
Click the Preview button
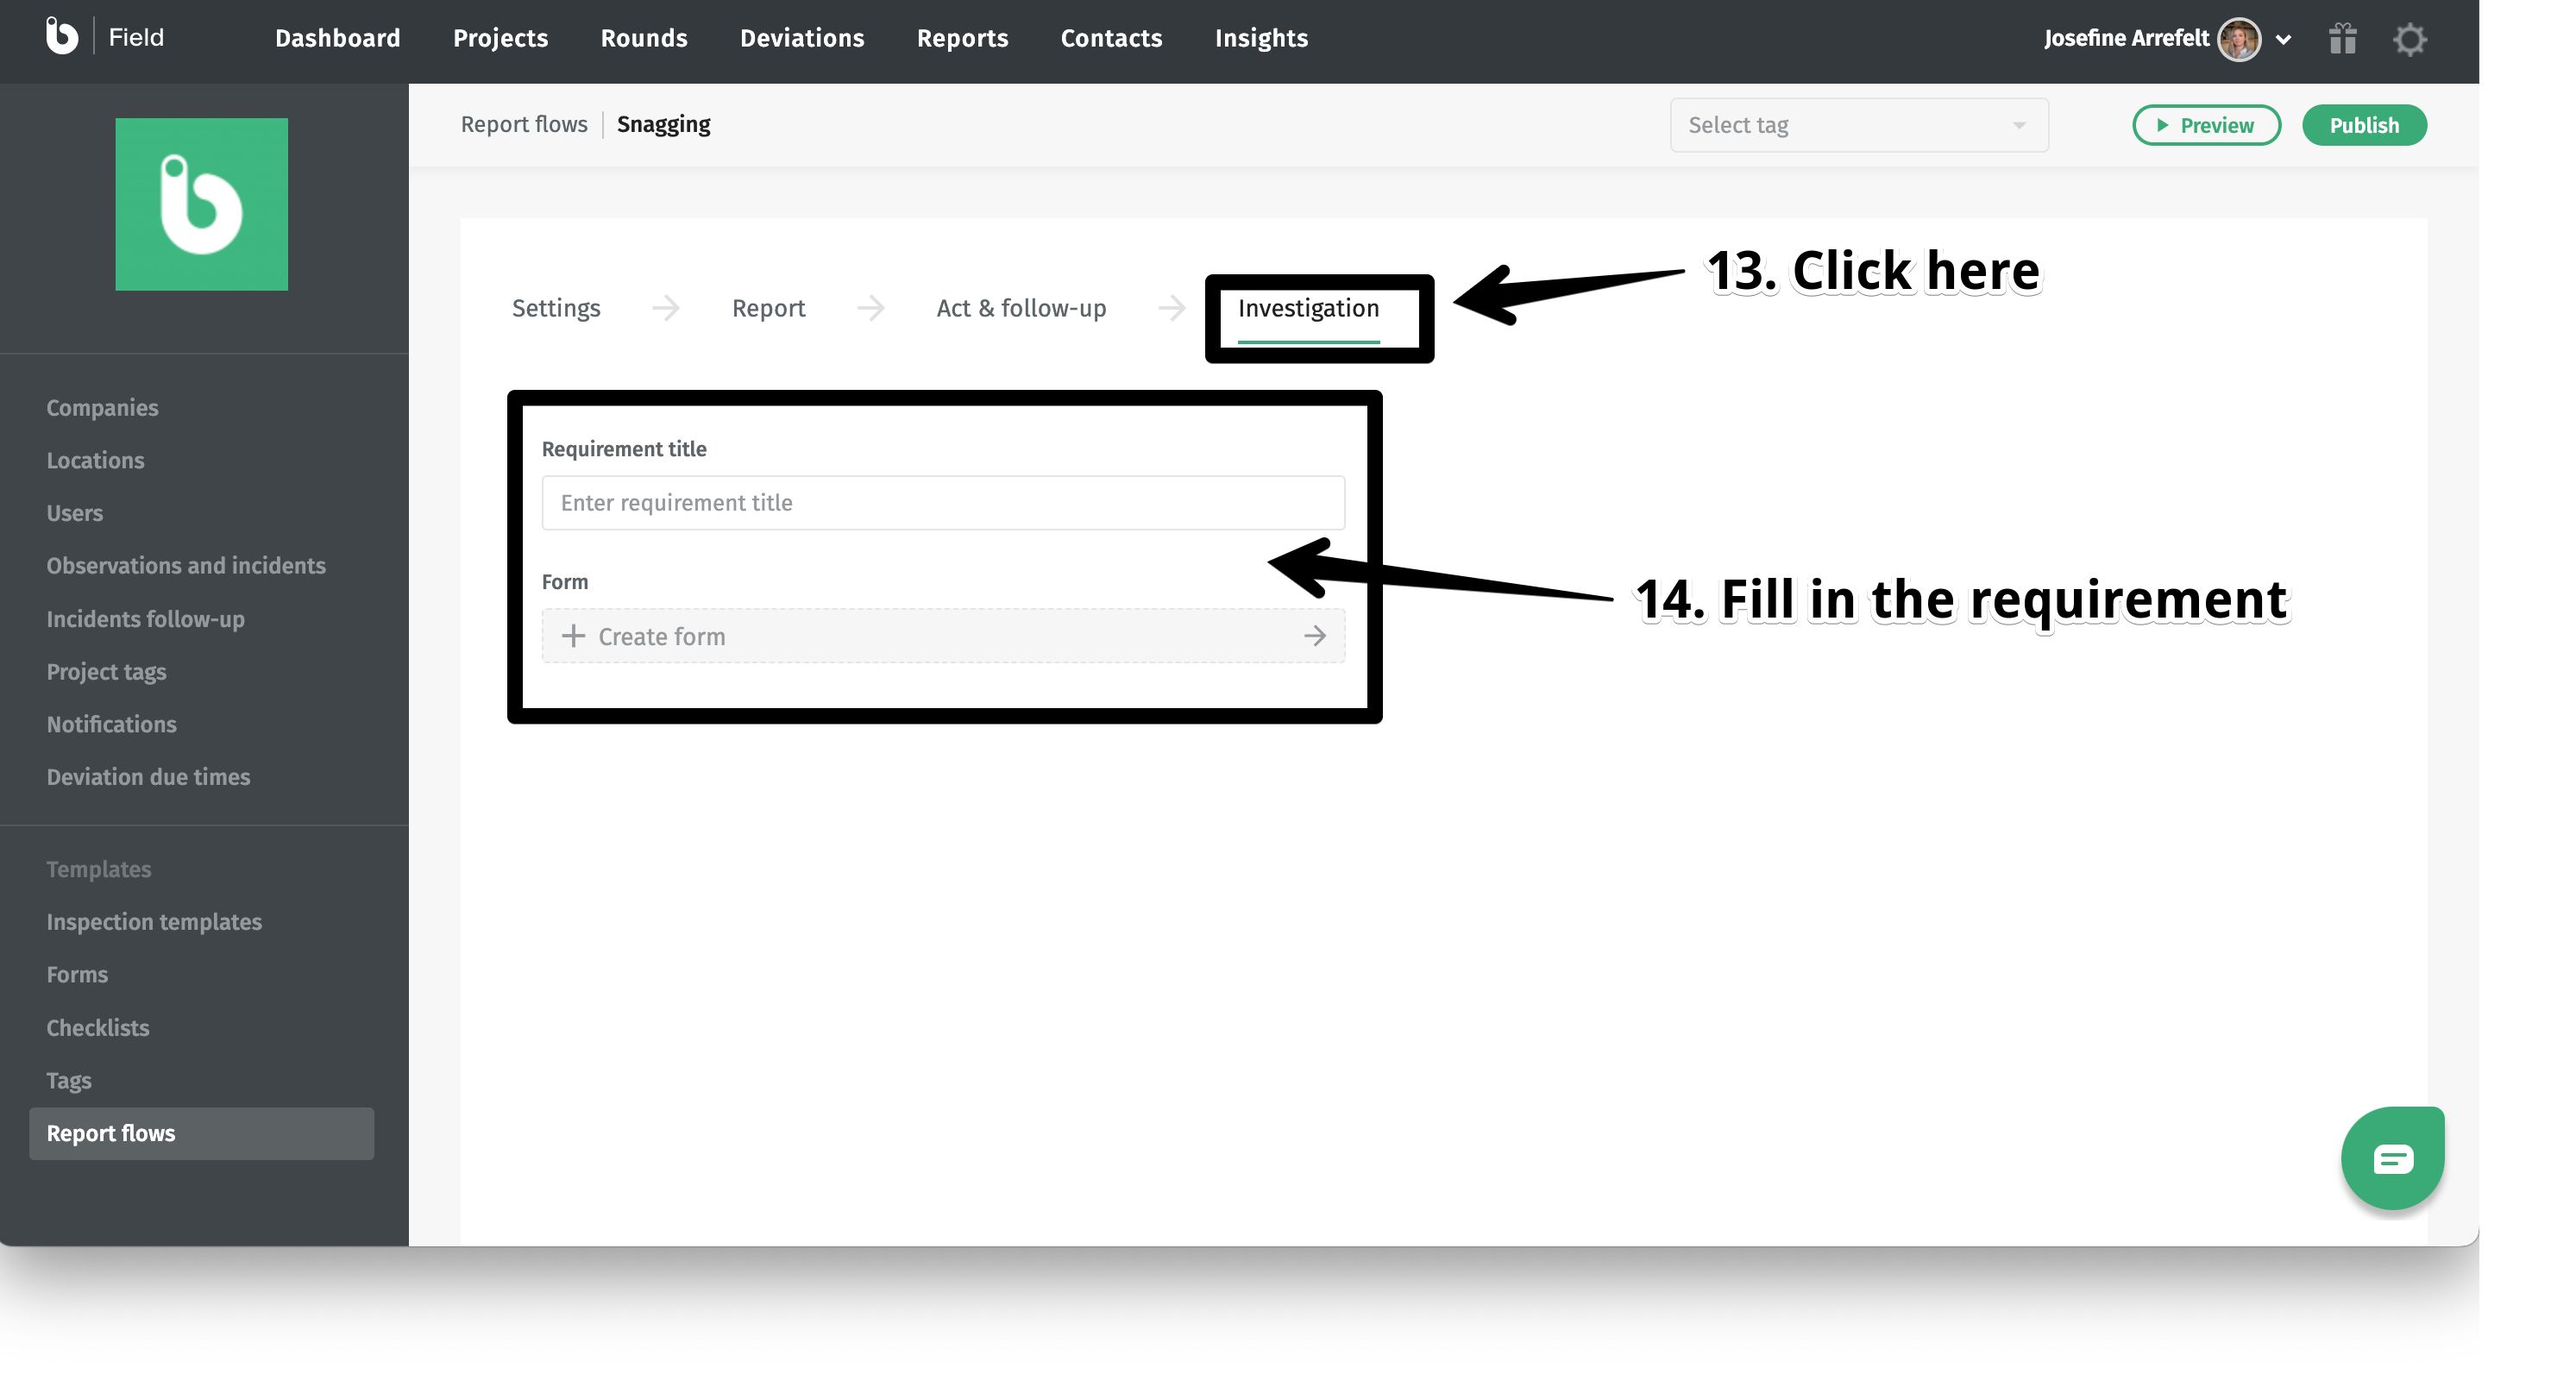pyautogui.click(x=2206, y=125)
